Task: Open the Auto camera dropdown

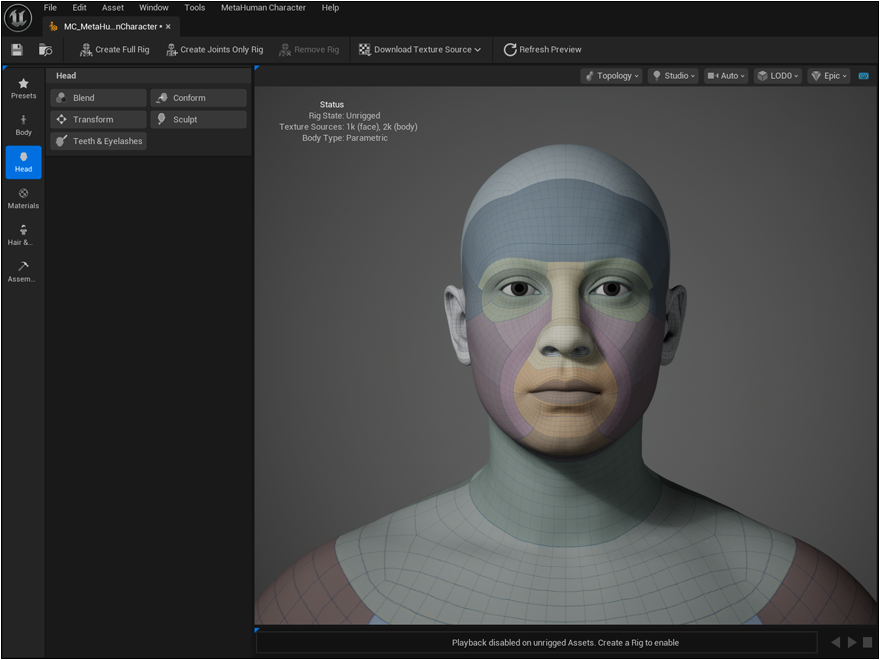Action: coord(726,76)
